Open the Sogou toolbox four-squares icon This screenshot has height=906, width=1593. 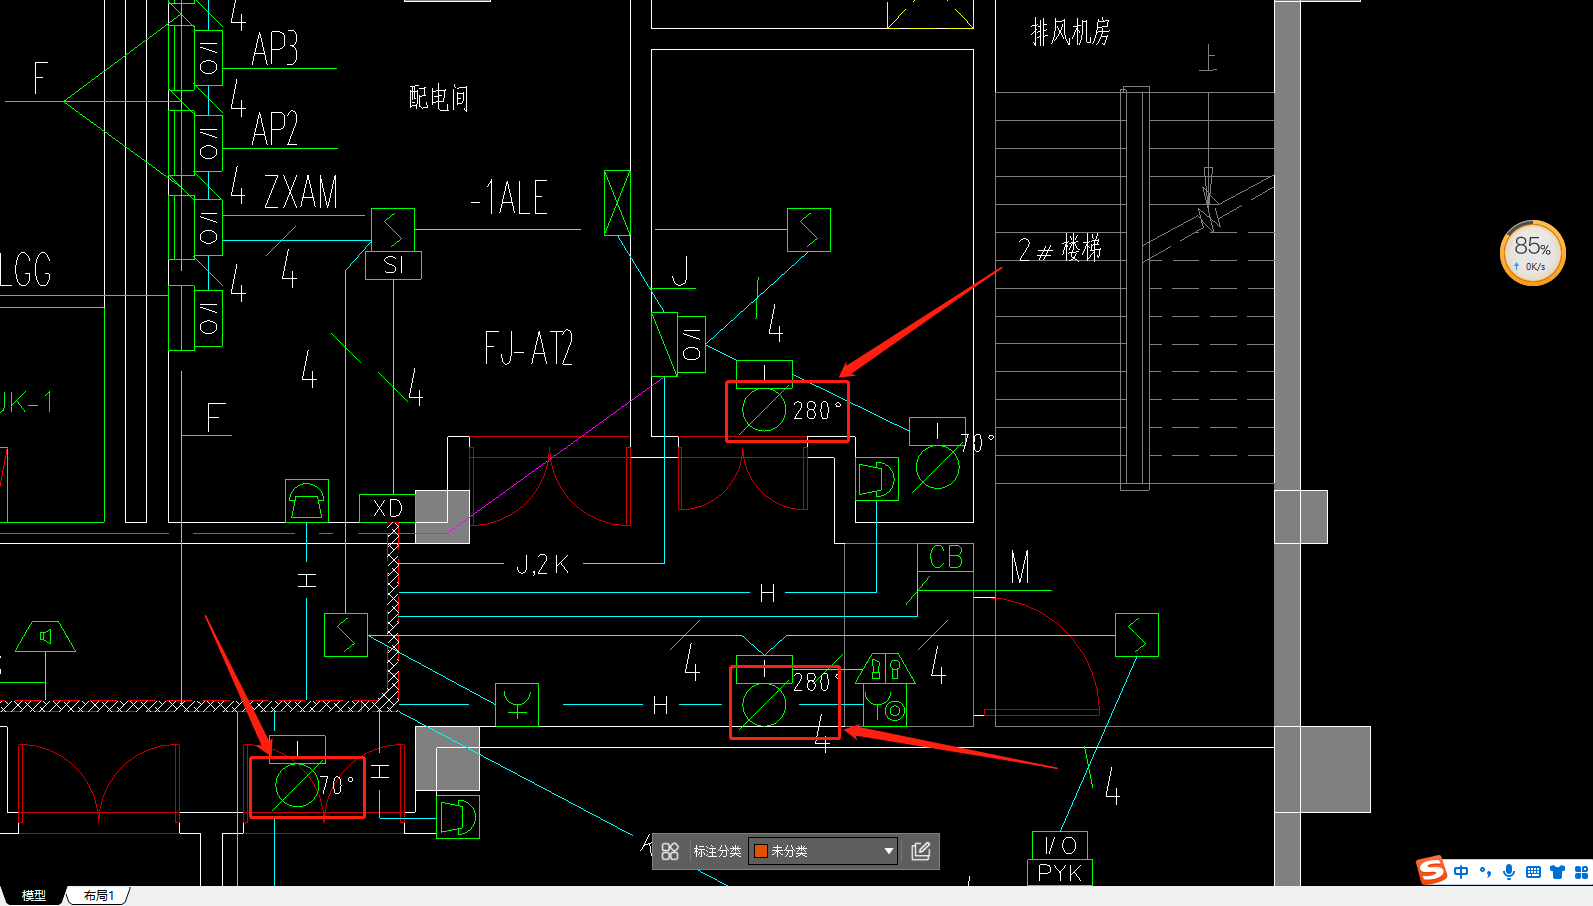click(x=1581, y=872)
